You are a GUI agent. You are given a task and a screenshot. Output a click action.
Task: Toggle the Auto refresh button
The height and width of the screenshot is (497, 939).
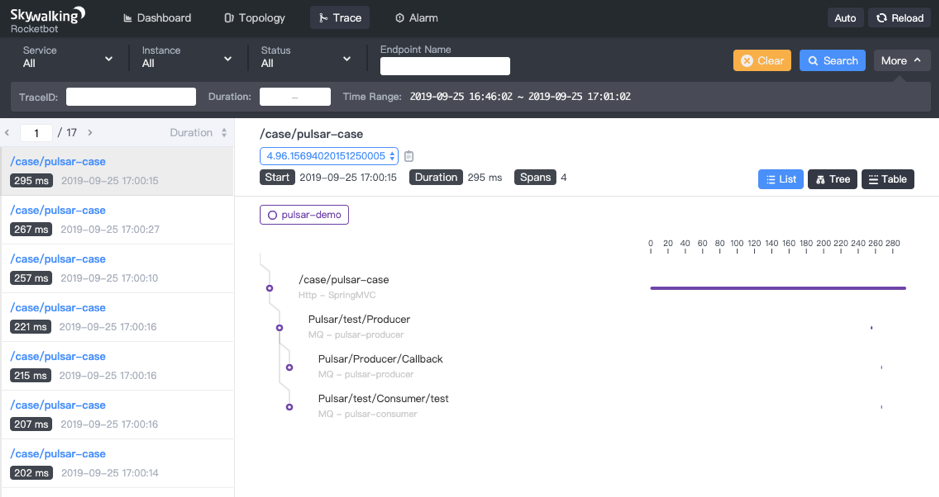pyautogui.click(x=844, y=18)
